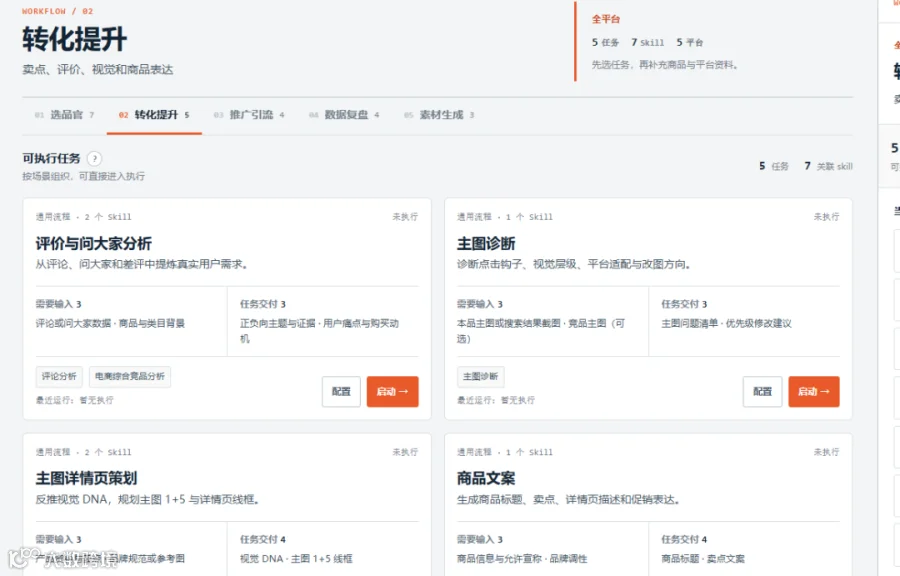Click 需要输入 3 in 主图诊断 card

tap(480, 304)
